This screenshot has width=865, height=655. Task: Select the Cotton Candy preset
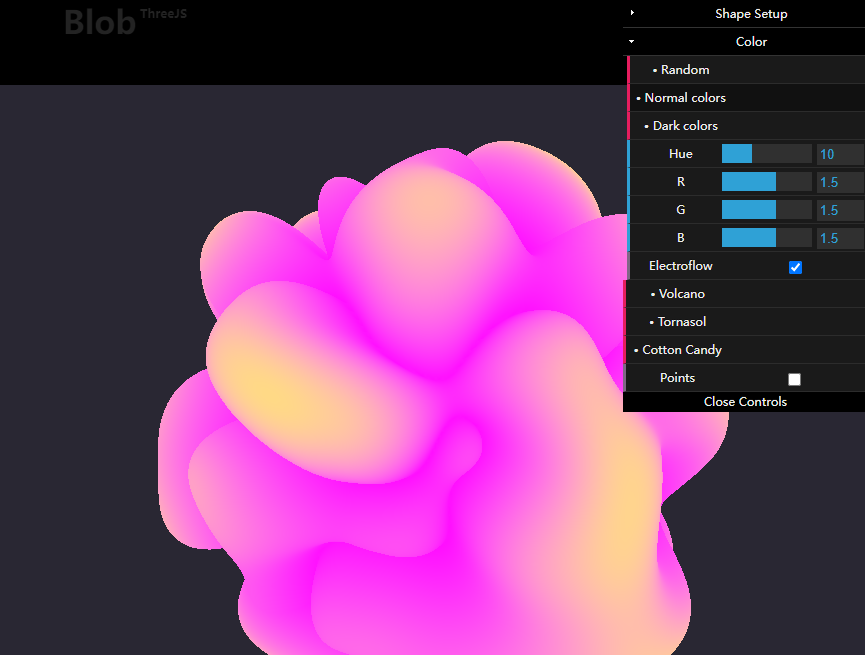[x=681, y=350]
